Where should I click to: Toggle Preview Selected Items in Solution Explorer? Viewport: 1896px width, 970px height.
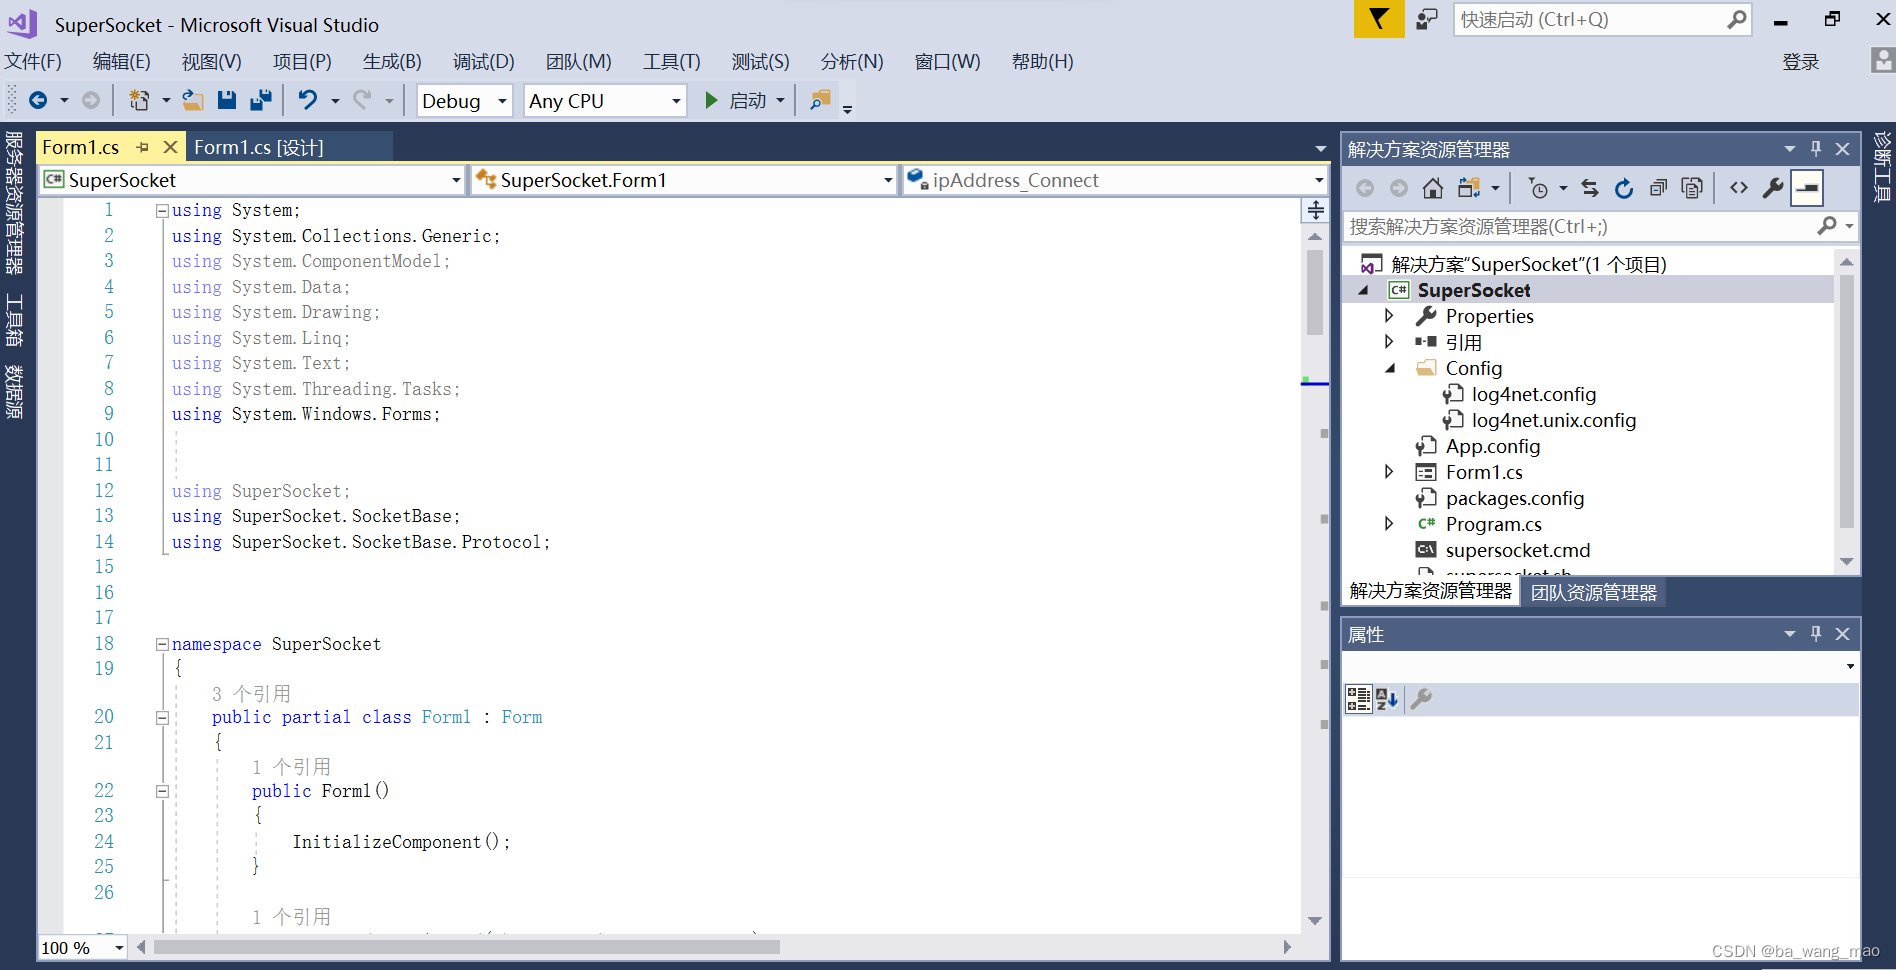pyautogui.click(x=1807, y=188)
